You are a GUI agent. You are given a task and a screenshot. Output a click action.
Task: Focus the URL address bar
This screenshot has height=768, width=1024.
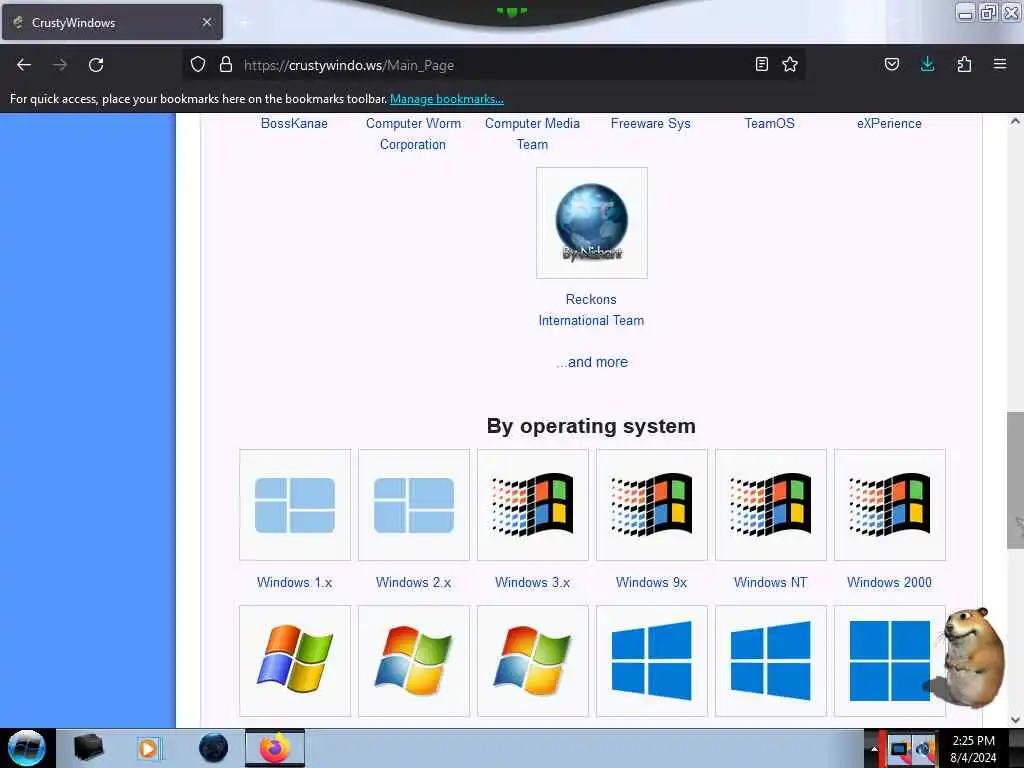(493, 65)
